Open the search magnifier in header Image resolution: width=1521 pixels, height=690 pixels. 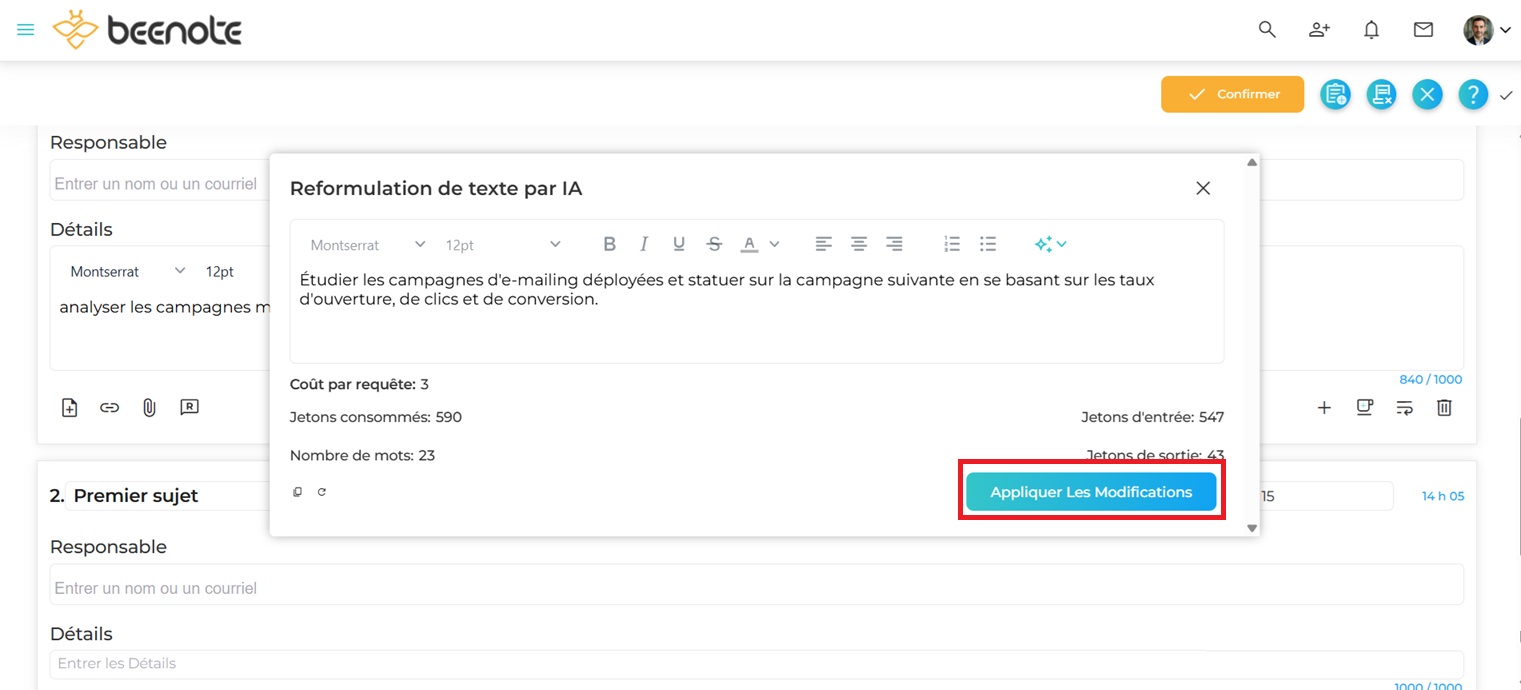(x=1267, y=30)
